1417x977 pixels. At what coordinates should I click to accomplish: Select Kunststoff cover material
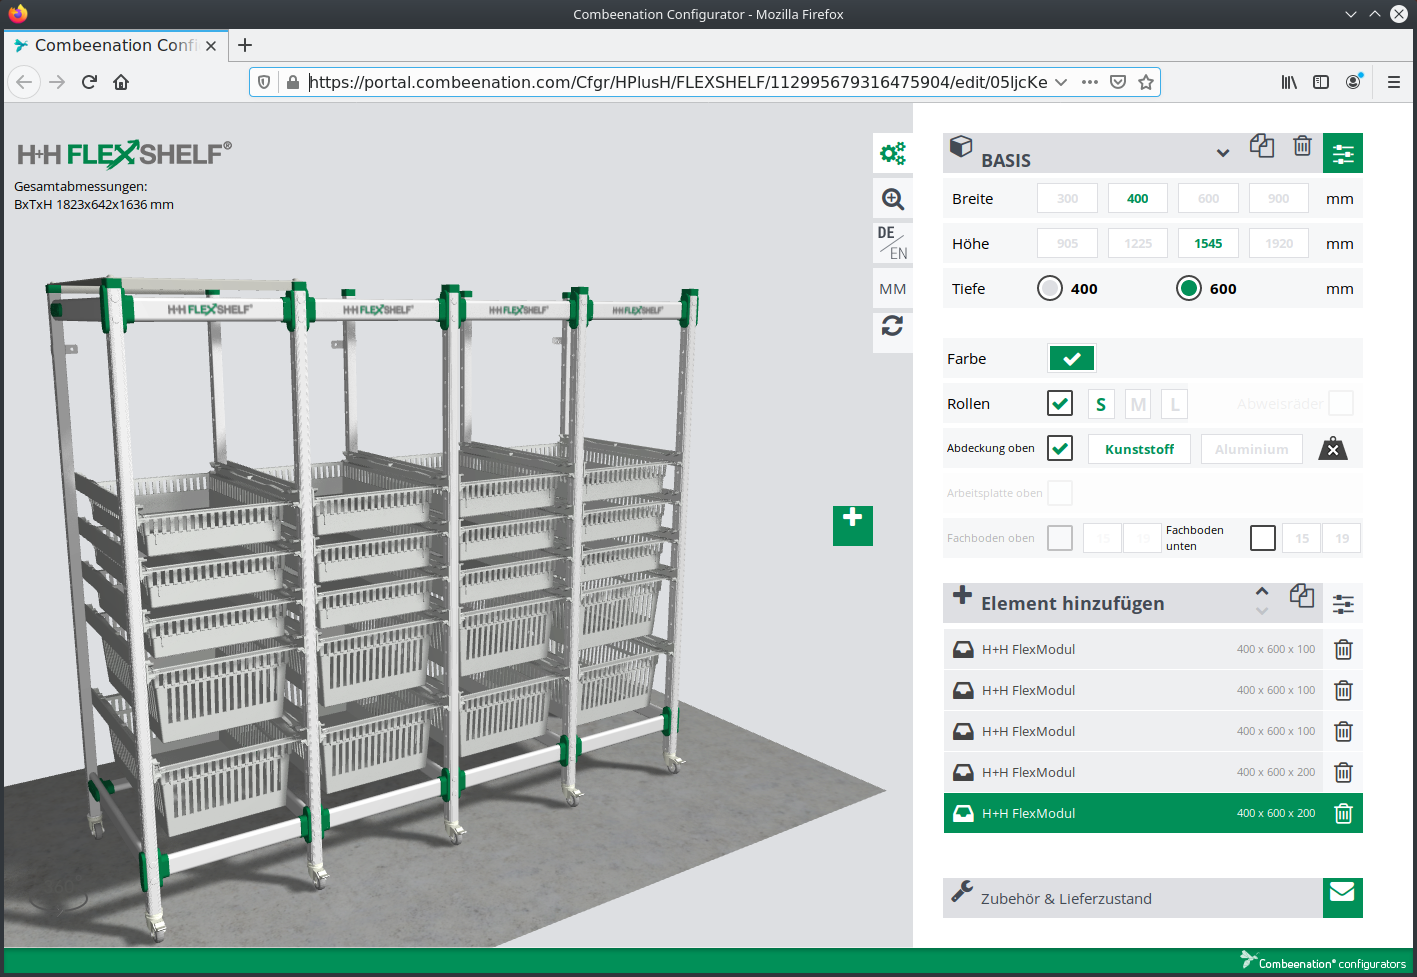(1139, 449)
